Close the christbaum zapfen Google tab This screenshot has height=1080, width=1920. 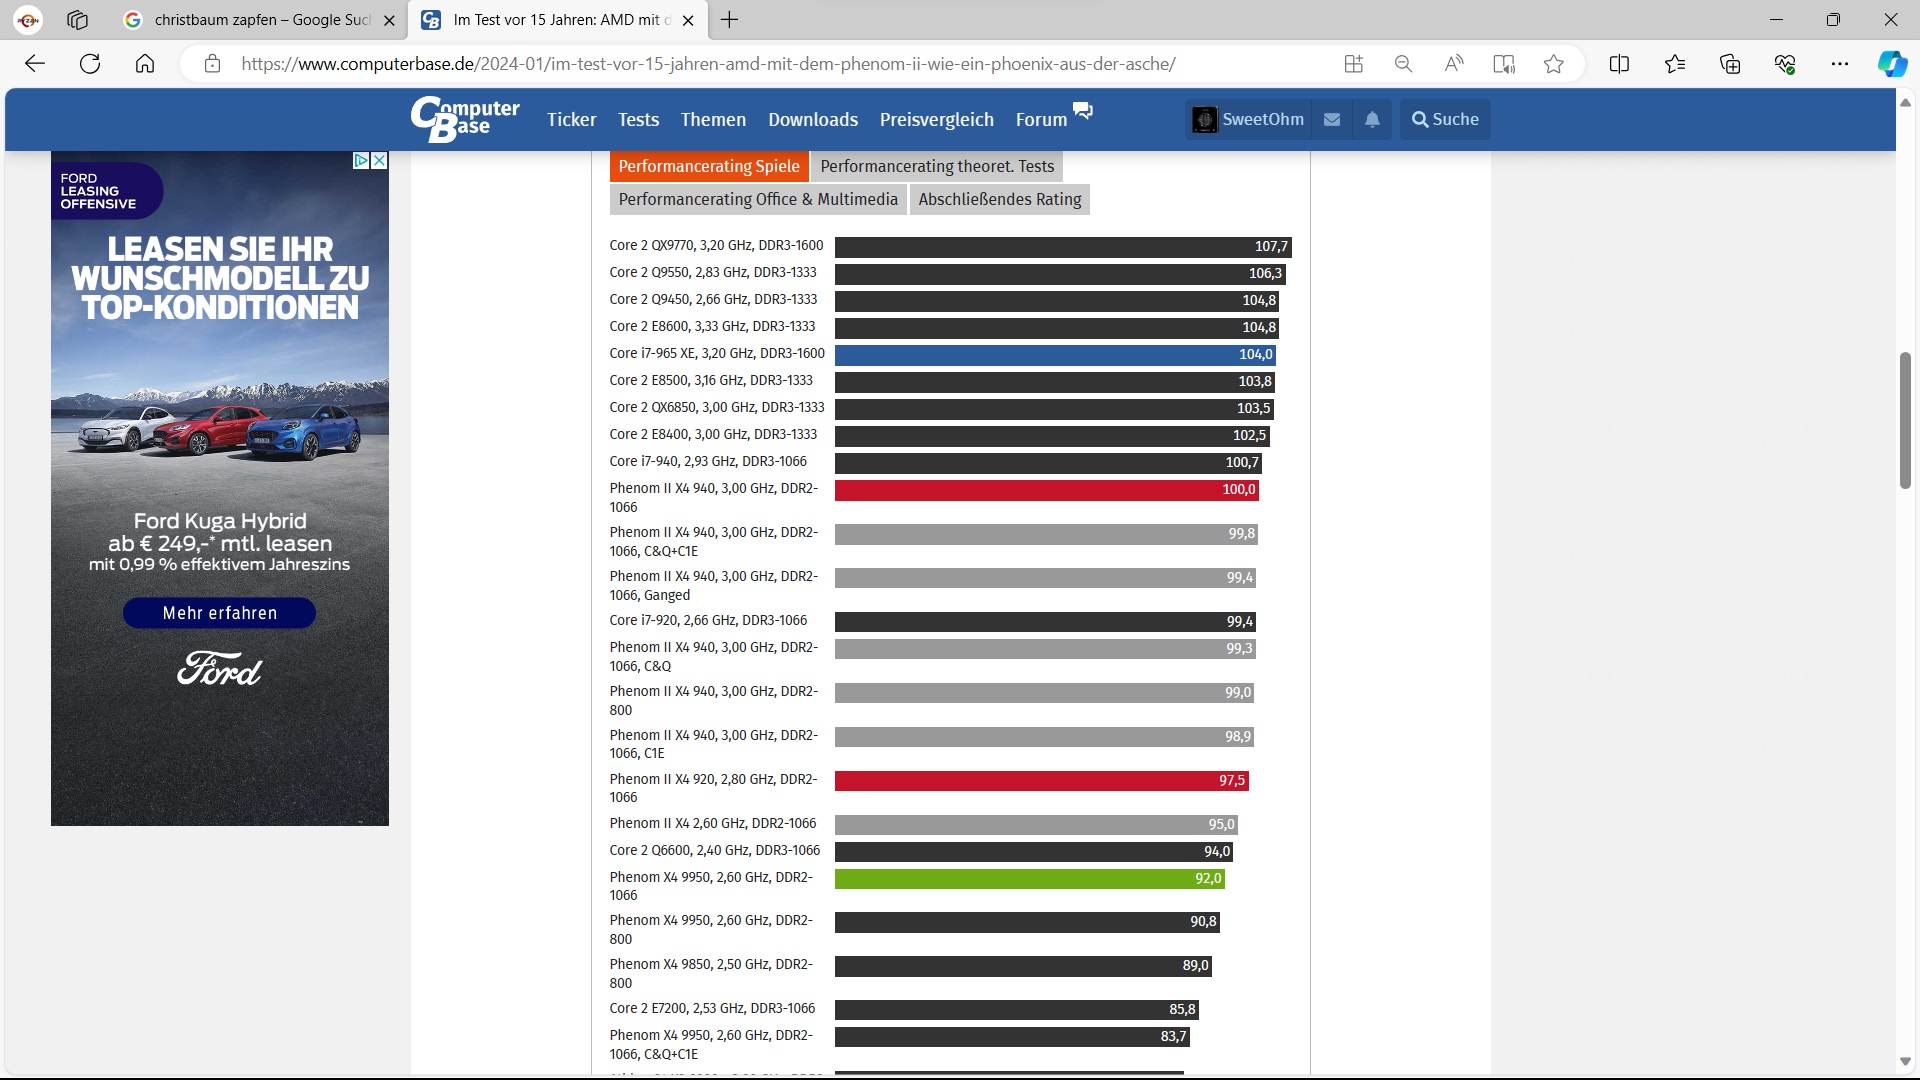(x=389, y=20)
